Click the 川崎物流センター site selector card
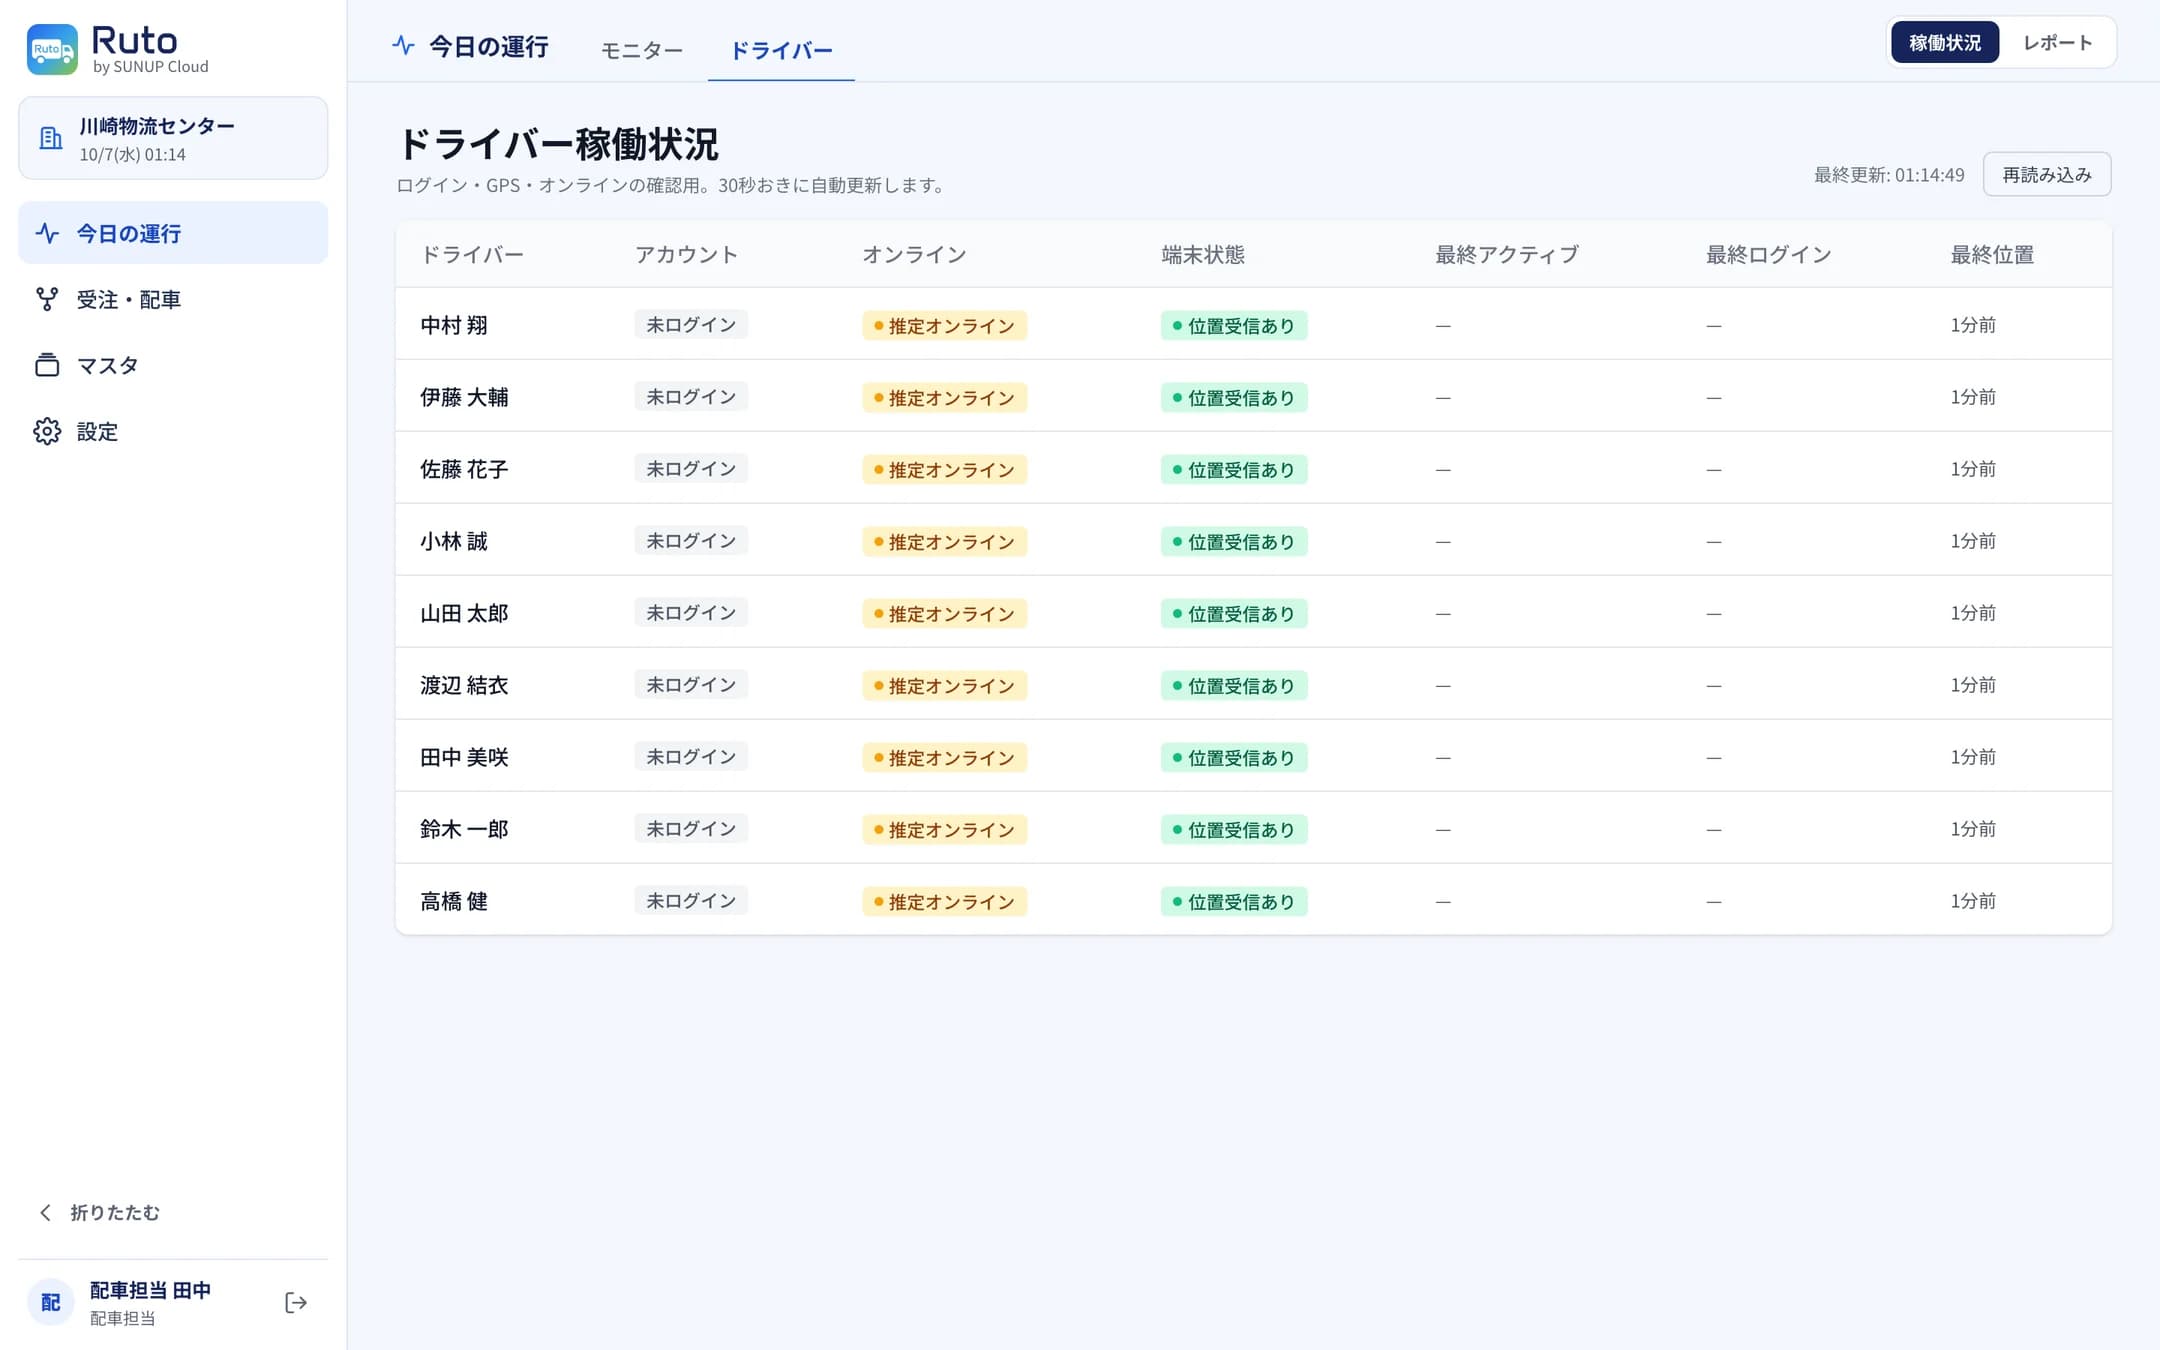The height and width of the screenshot is (1350, 2160). (x=173, y=138)
